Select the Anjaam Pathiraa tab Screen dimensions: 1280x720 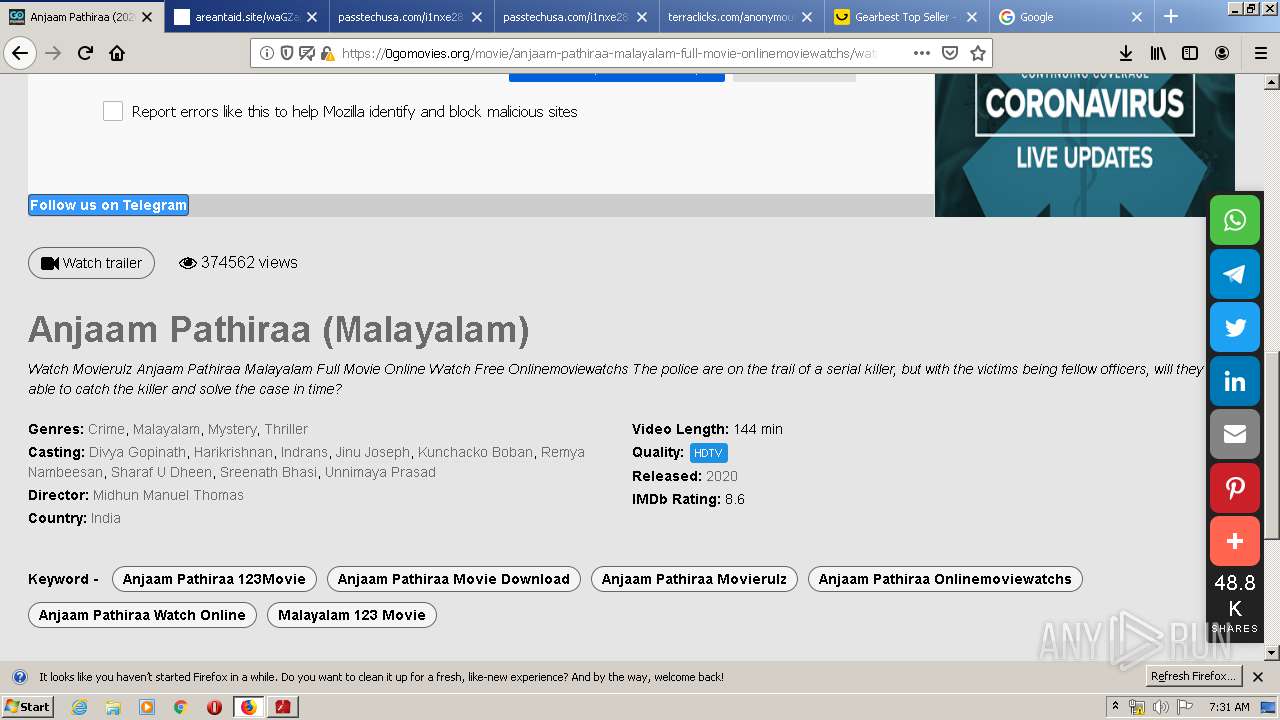[x=82, y=17]
